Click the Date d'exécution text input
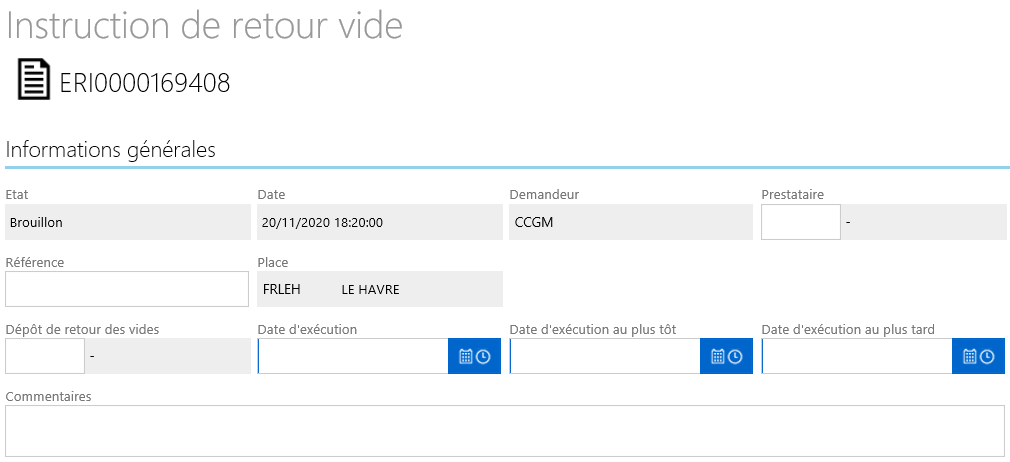Viewport: 1010px width, 462px height. 353,356
